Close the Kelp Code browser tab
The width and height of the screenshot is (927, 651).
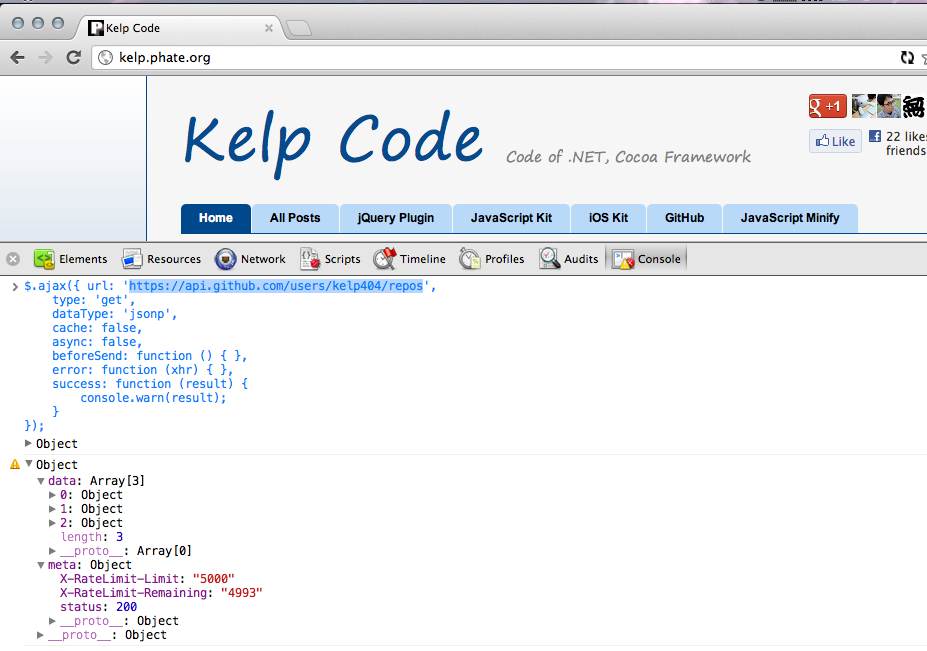(268, 28)
